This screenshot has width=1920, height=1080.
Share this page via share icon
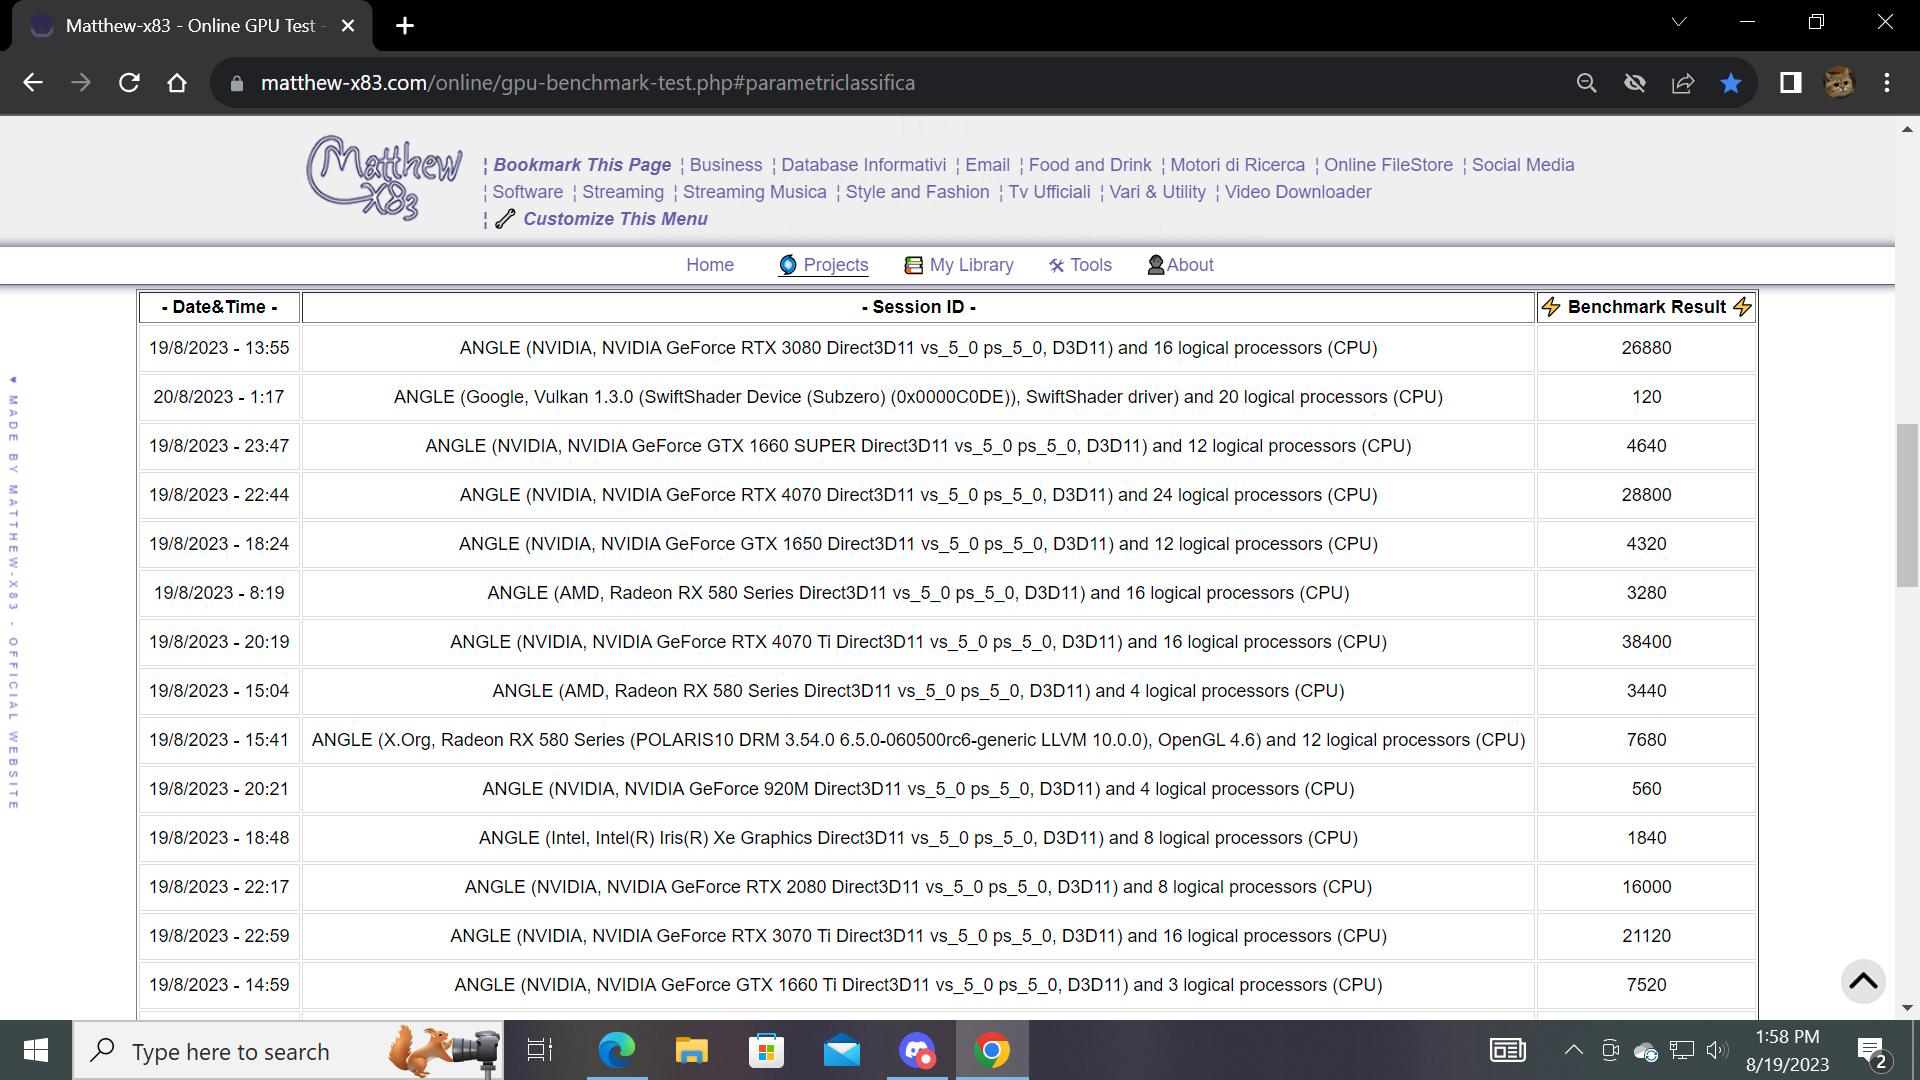1683,83
